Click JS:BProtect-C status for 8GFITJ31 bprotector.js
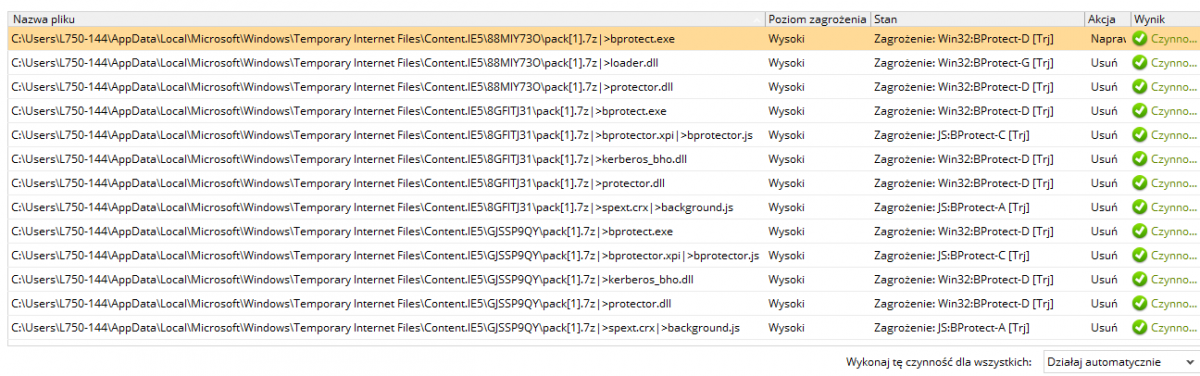 [x=952, y=134]
